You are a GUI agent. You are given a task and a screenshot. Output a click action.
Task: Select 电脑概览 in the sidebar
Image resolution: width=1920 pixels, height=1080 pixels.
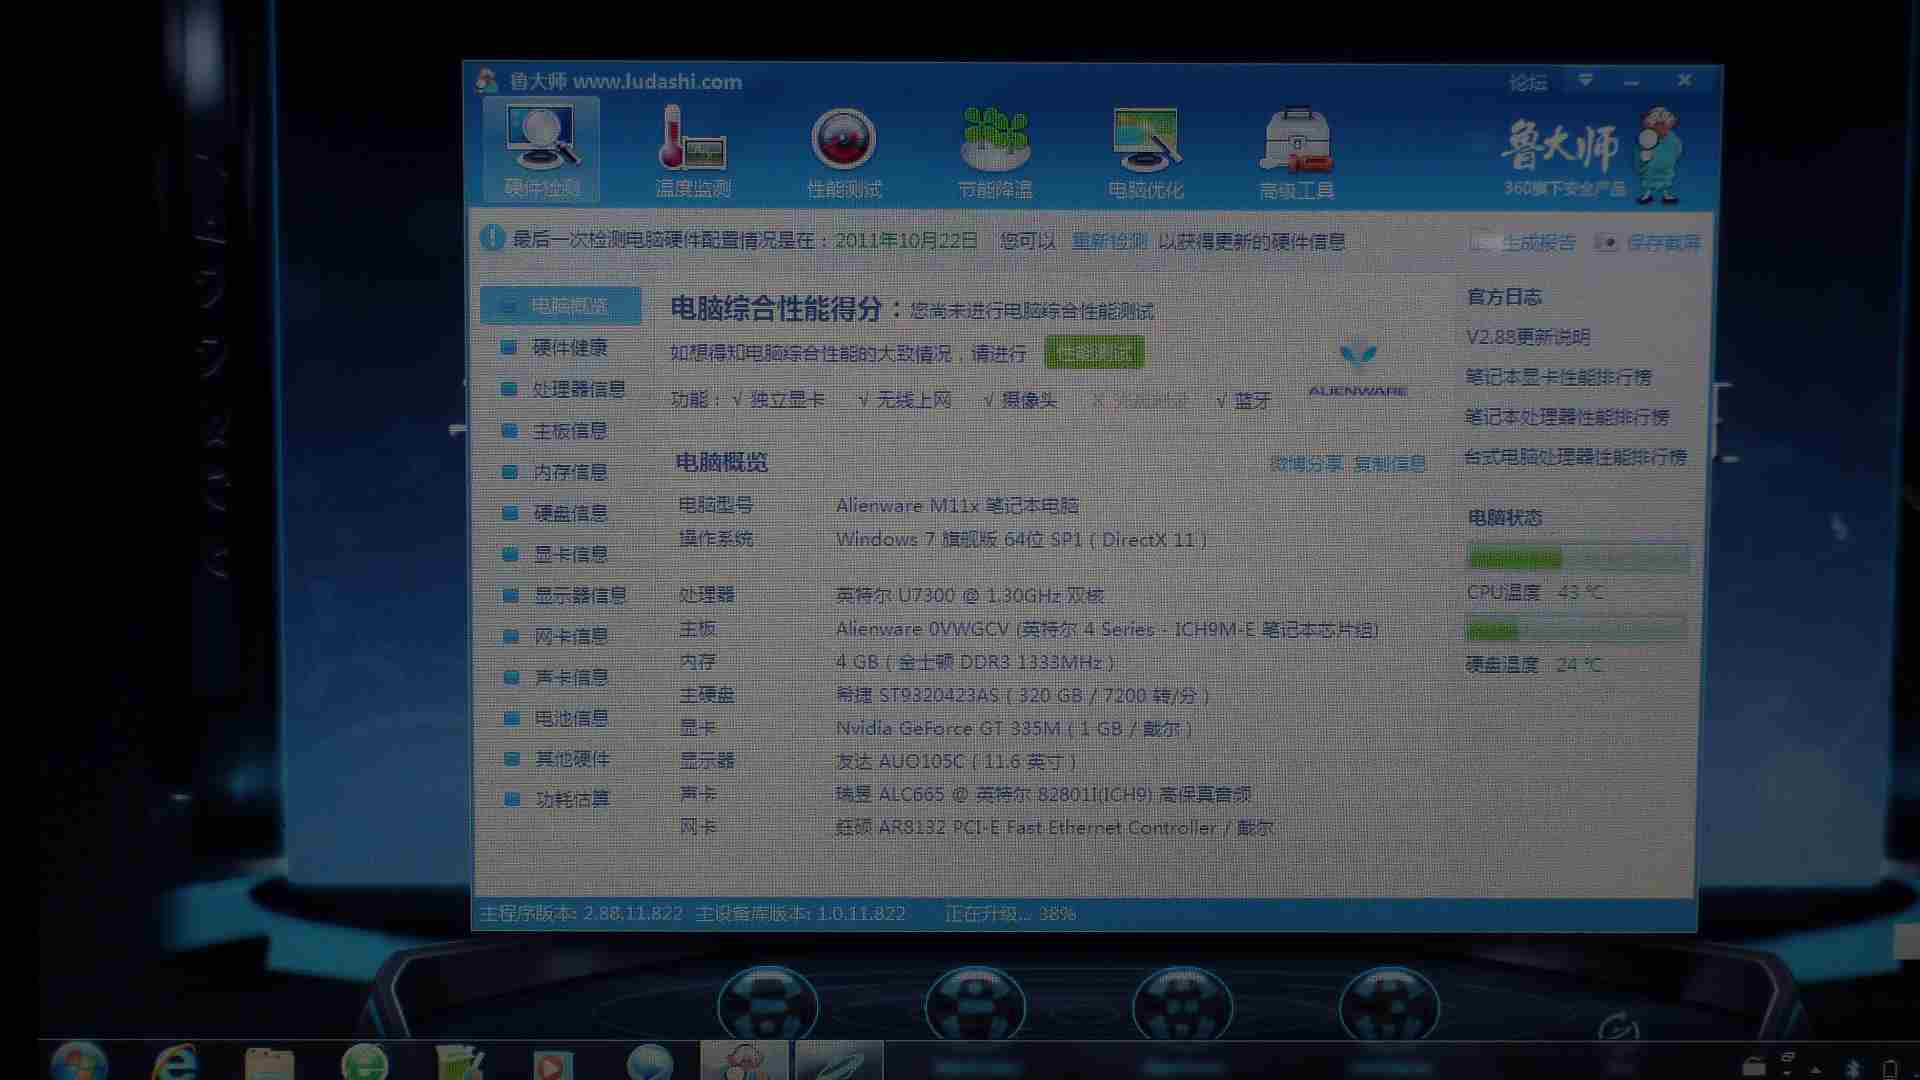point(560,306)
